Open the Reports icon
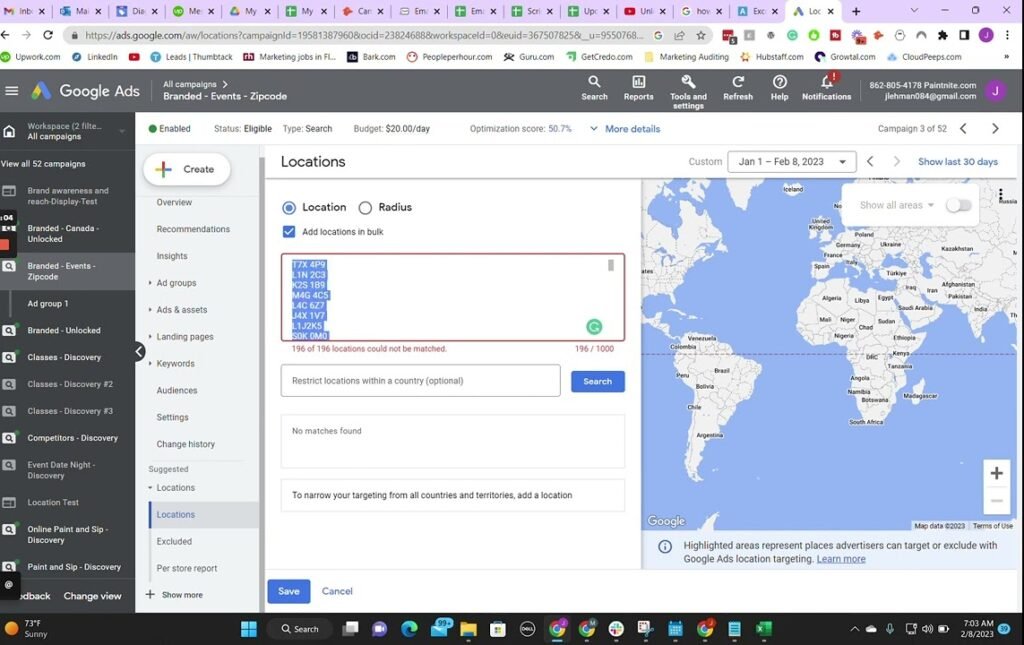The height and width of the screenshot is (645, 1024). click(x=638, y=88)
